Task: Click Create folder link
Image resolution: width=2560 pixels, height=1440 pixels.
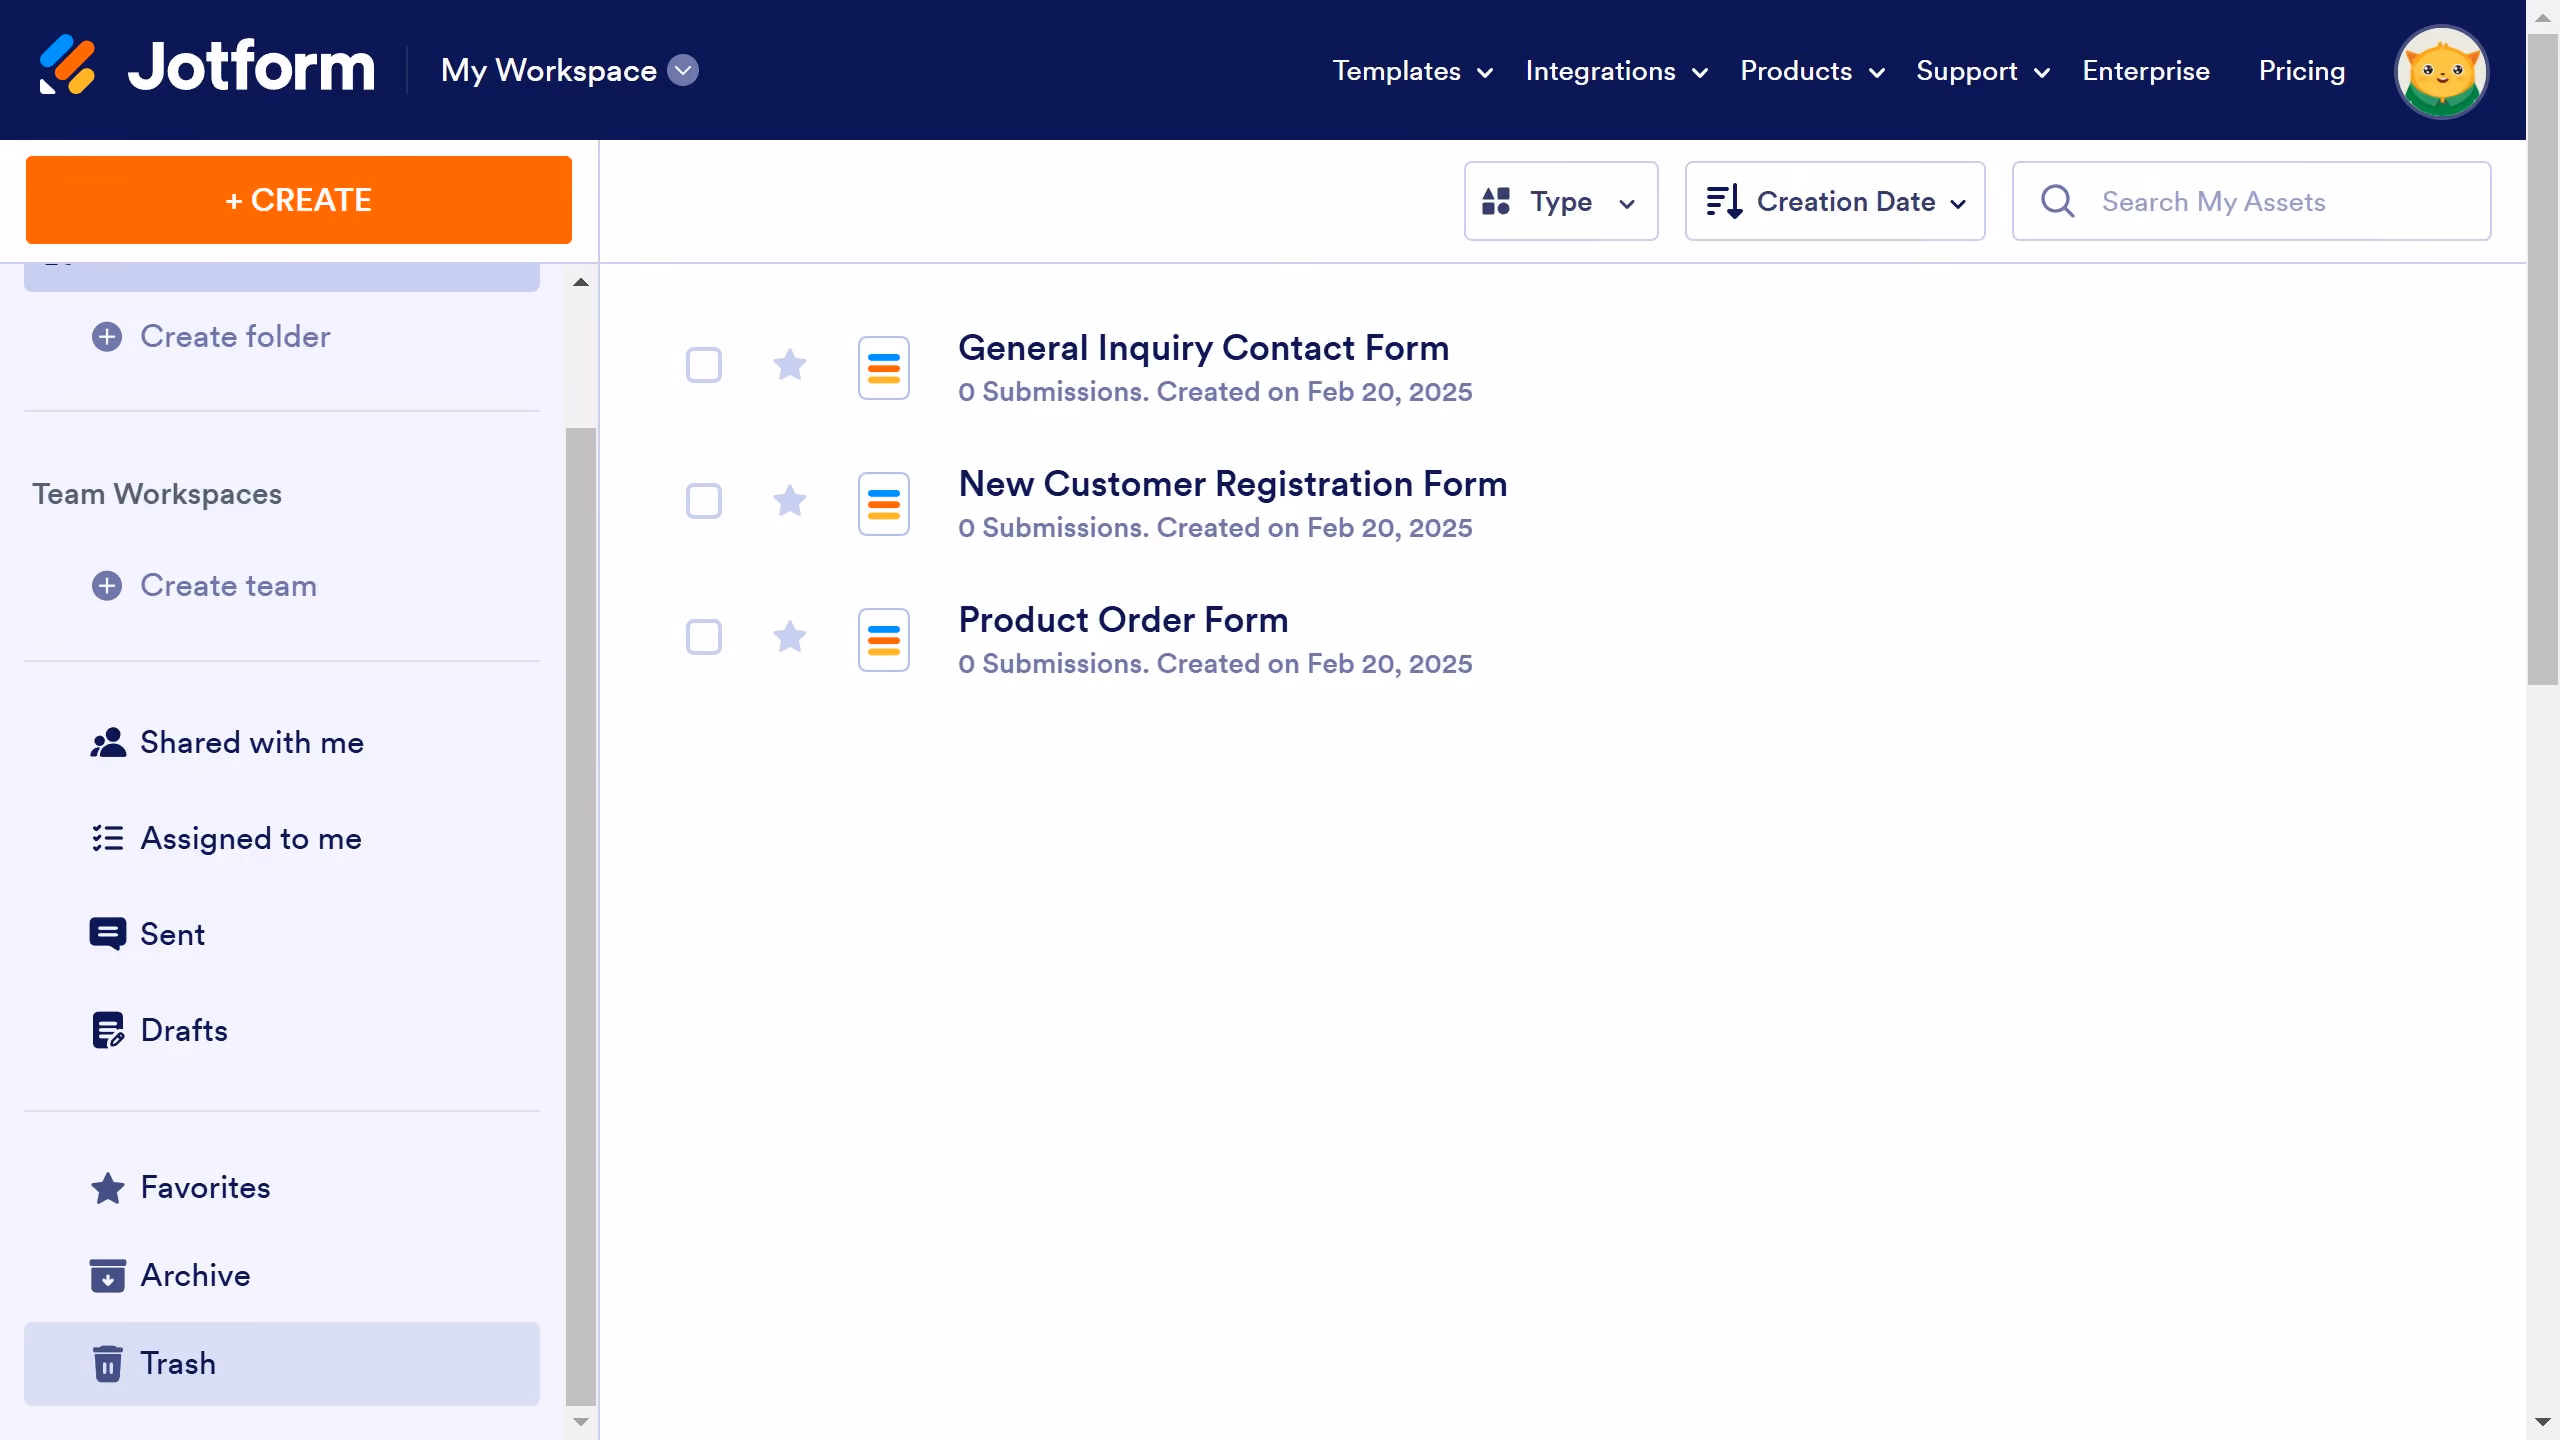Action: (x=235, y=337)
